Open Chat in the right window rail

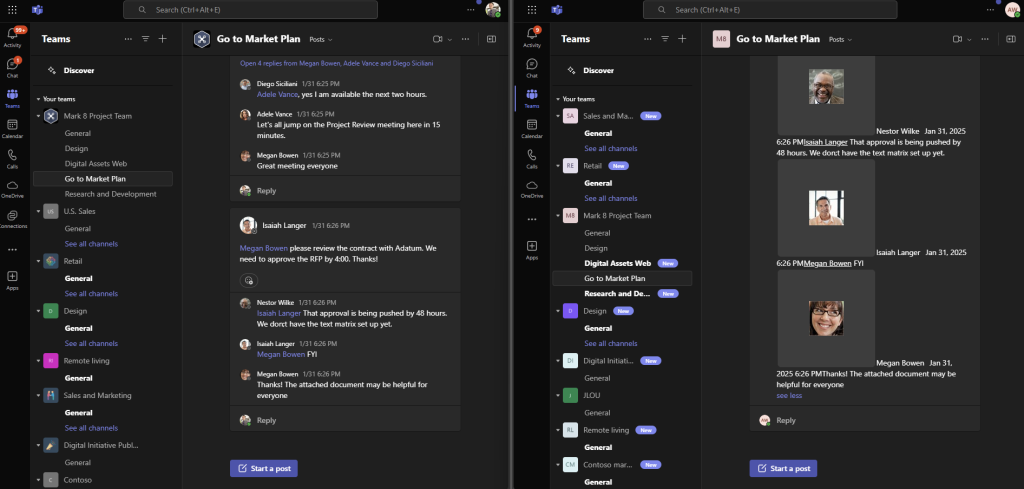[532, 68]
